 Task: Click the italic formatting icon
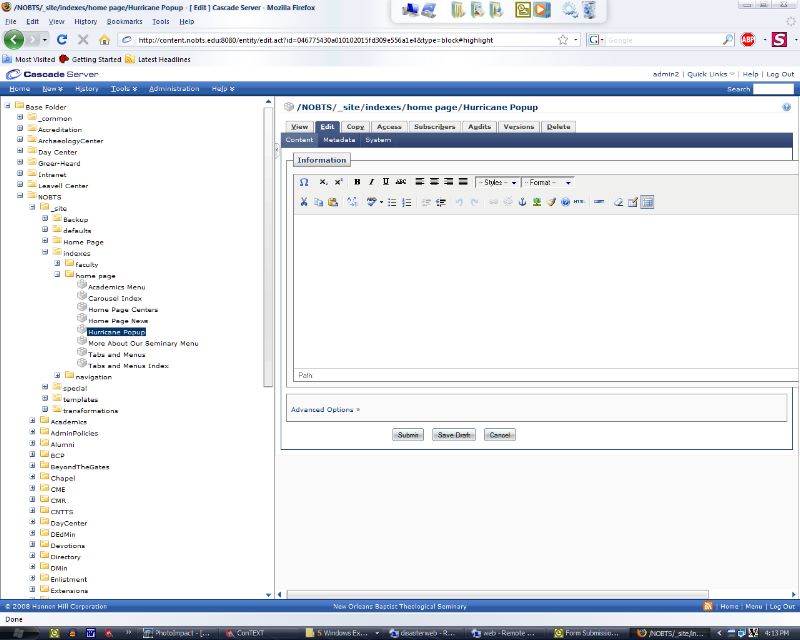(x=371, y=182)
